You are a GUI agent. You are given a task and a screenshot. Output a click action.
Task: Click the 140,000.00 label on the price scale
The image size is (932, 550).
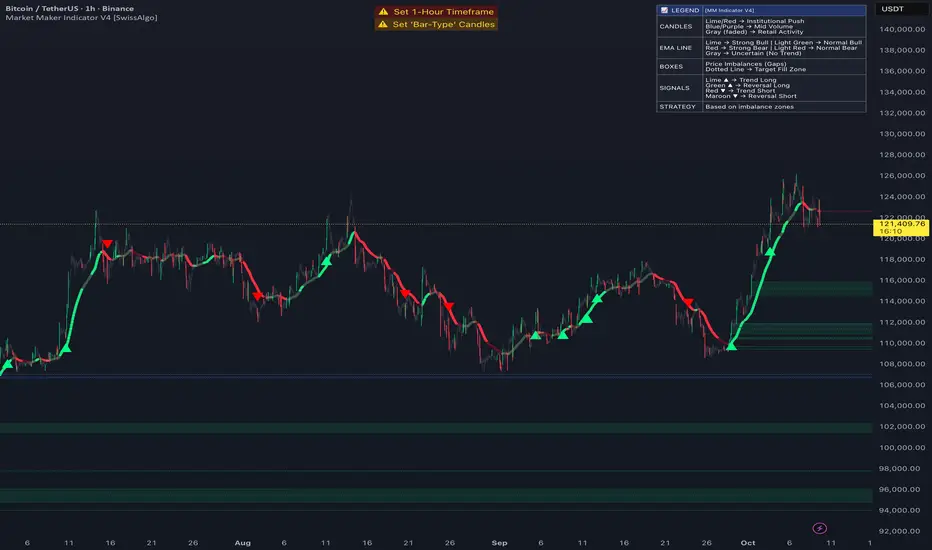901,30
